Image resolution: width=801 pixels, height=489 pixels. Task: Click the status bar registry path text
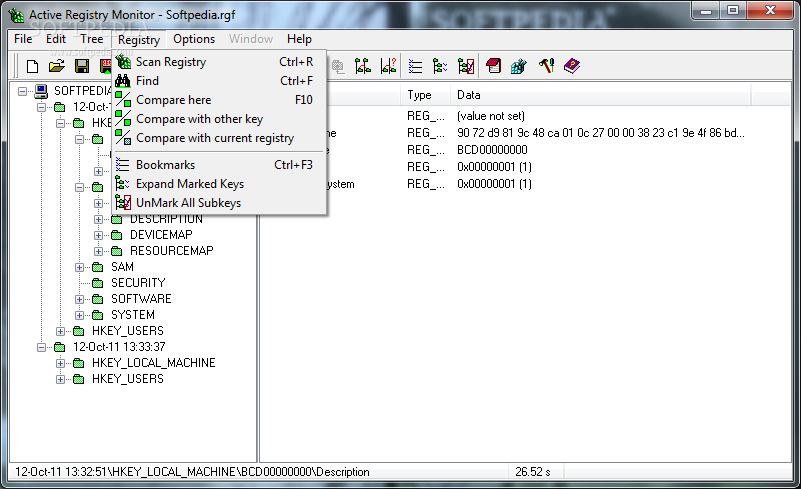(192, 472)
